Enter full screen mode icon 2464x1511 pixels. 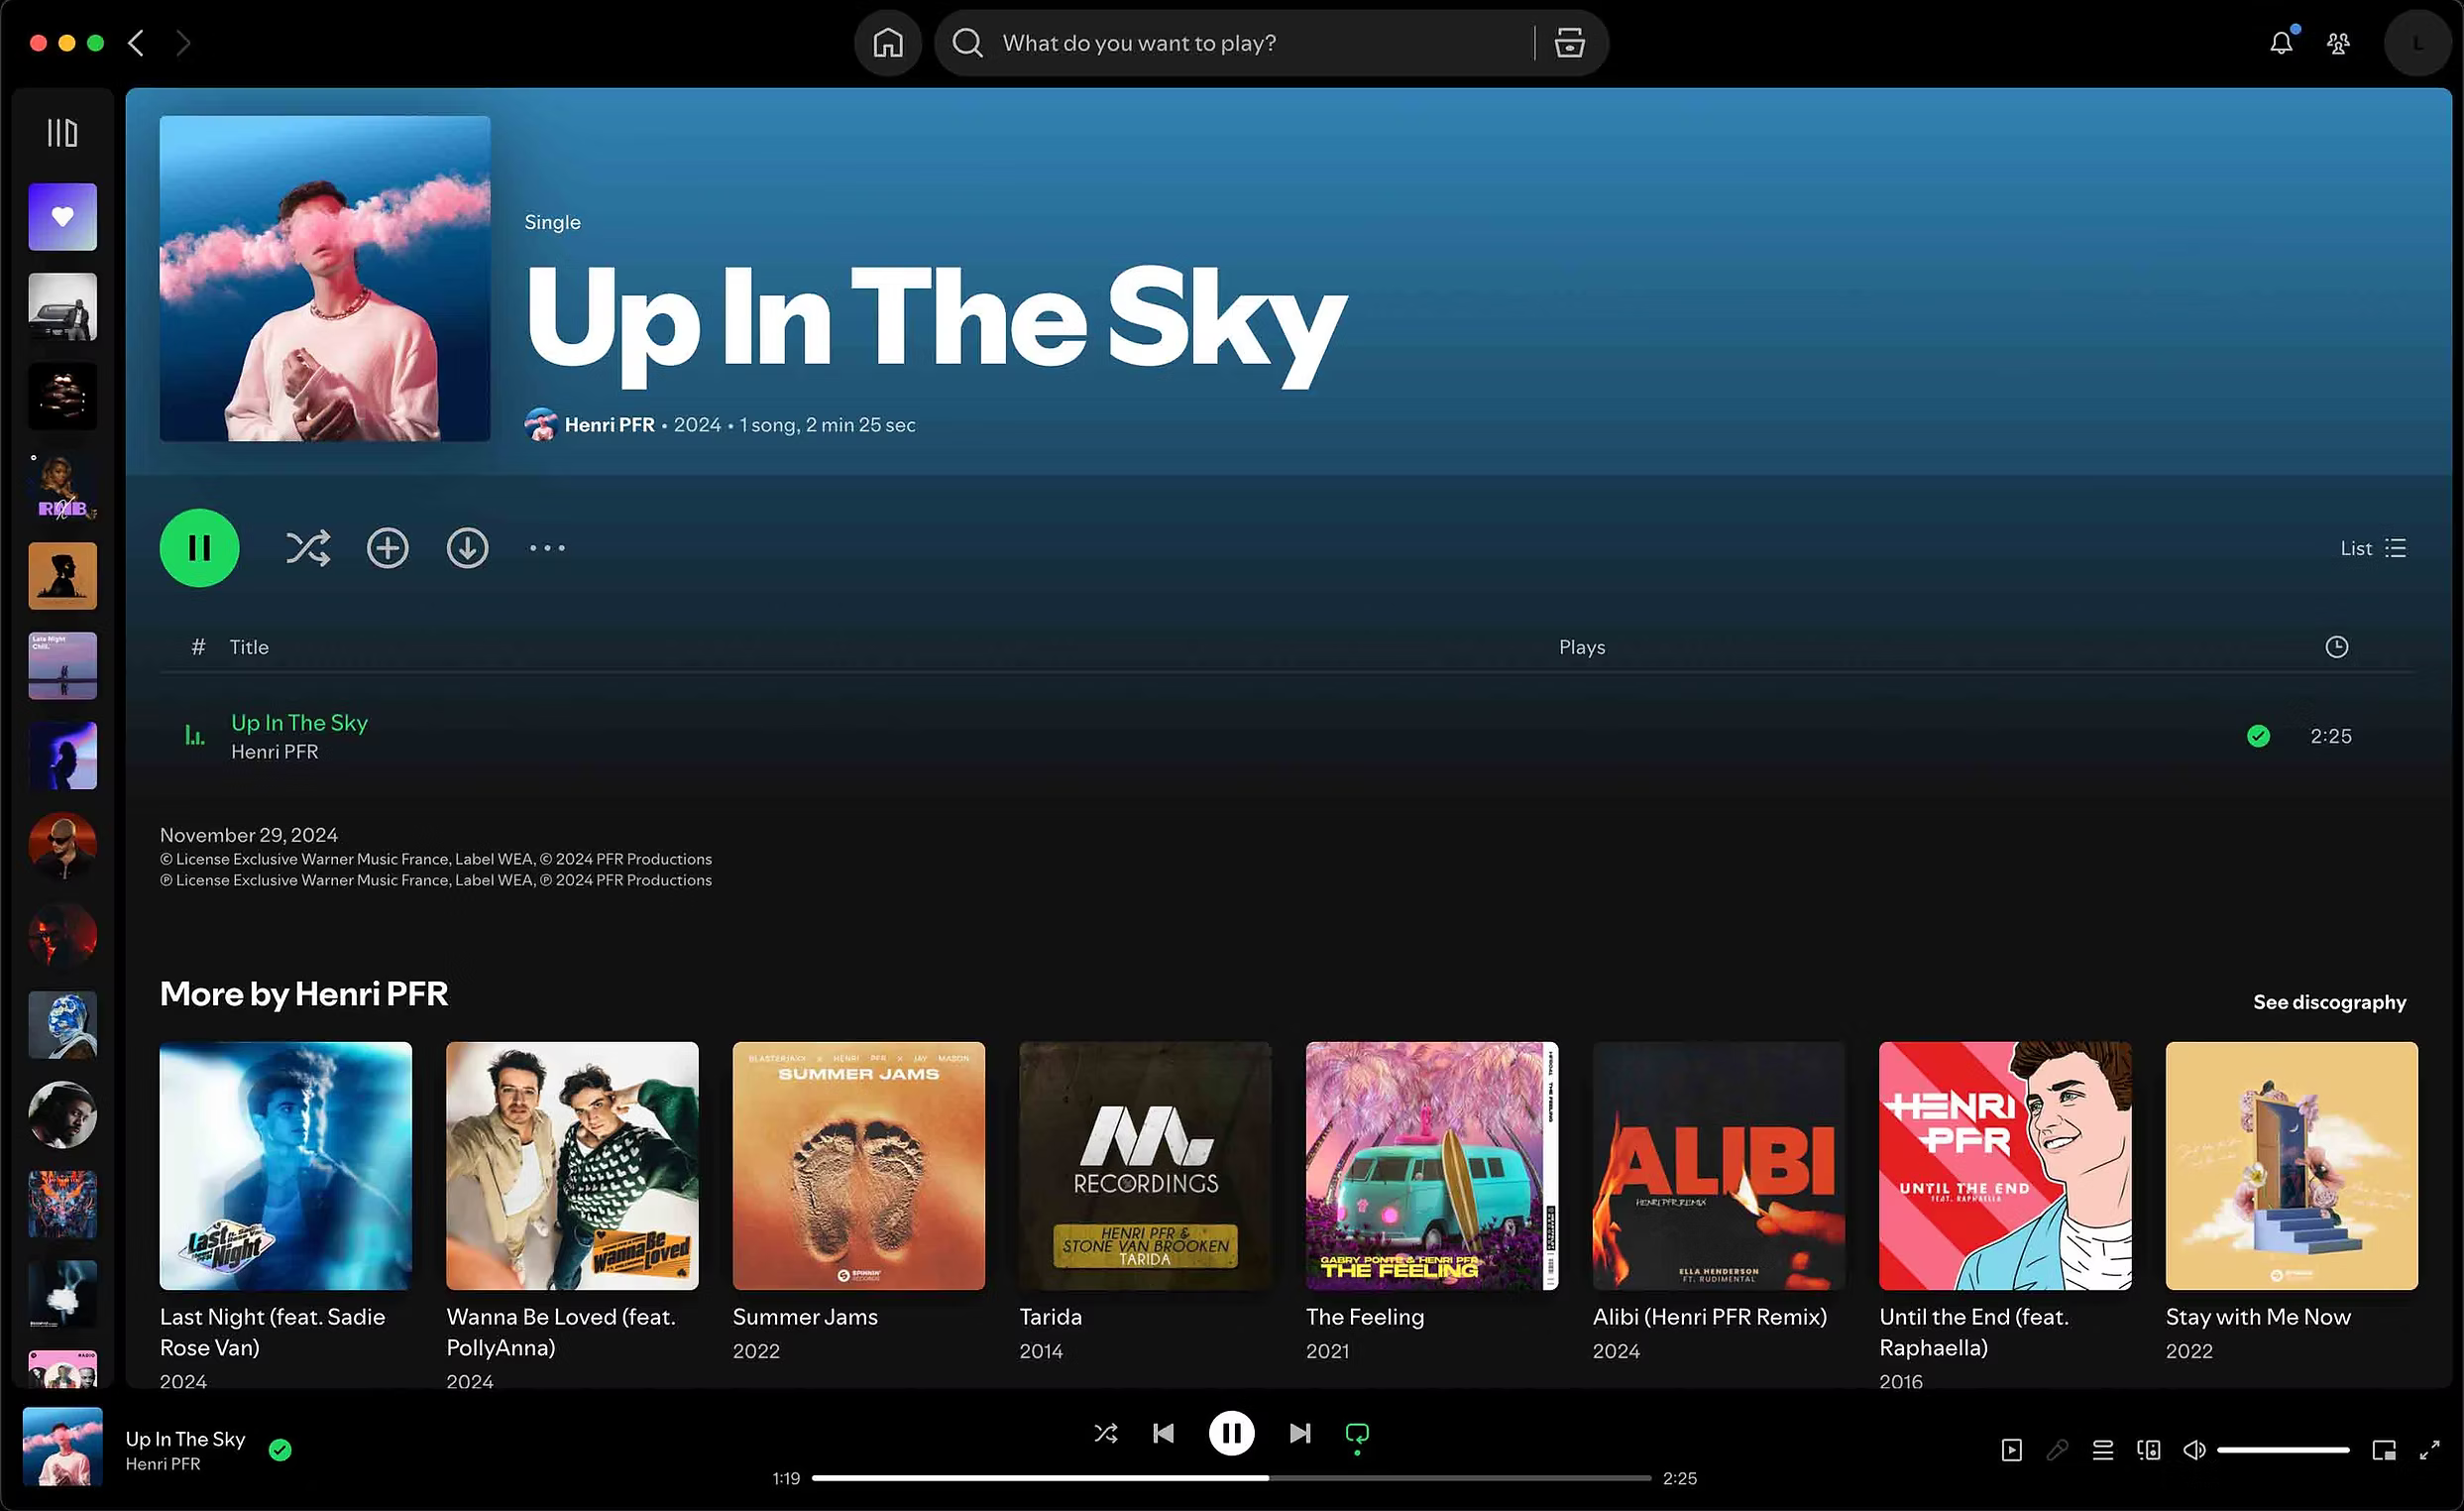tap(2429, 1450)
